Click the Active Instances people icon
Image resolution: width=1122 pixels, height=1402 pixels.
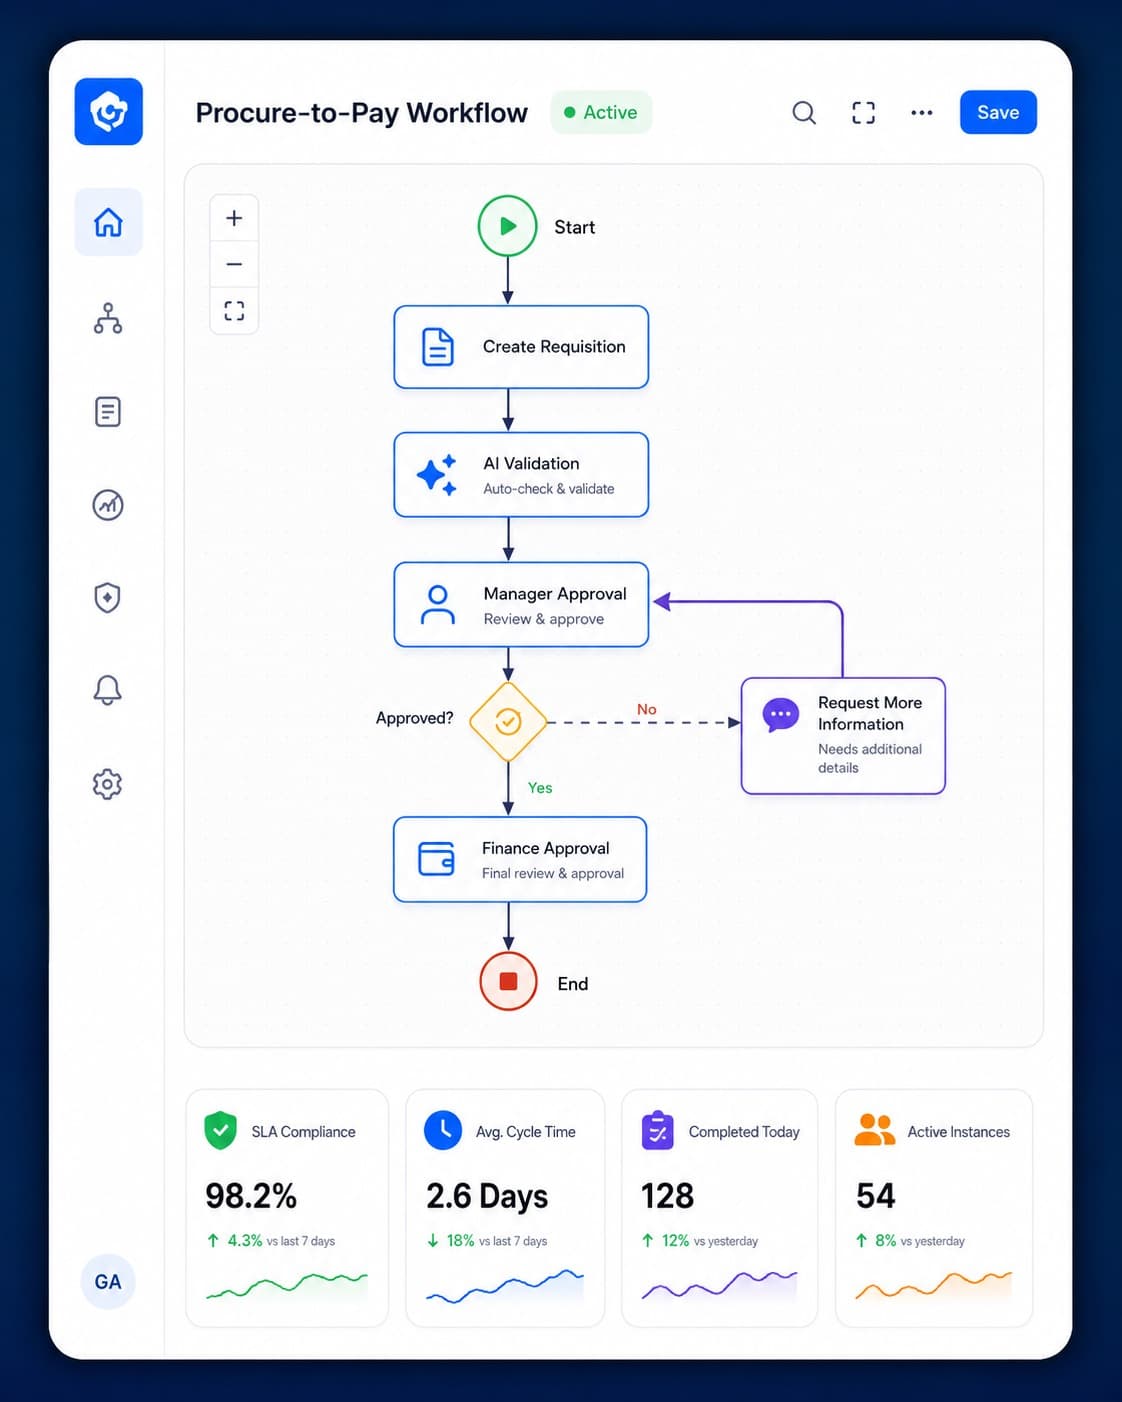[875, 1130]
